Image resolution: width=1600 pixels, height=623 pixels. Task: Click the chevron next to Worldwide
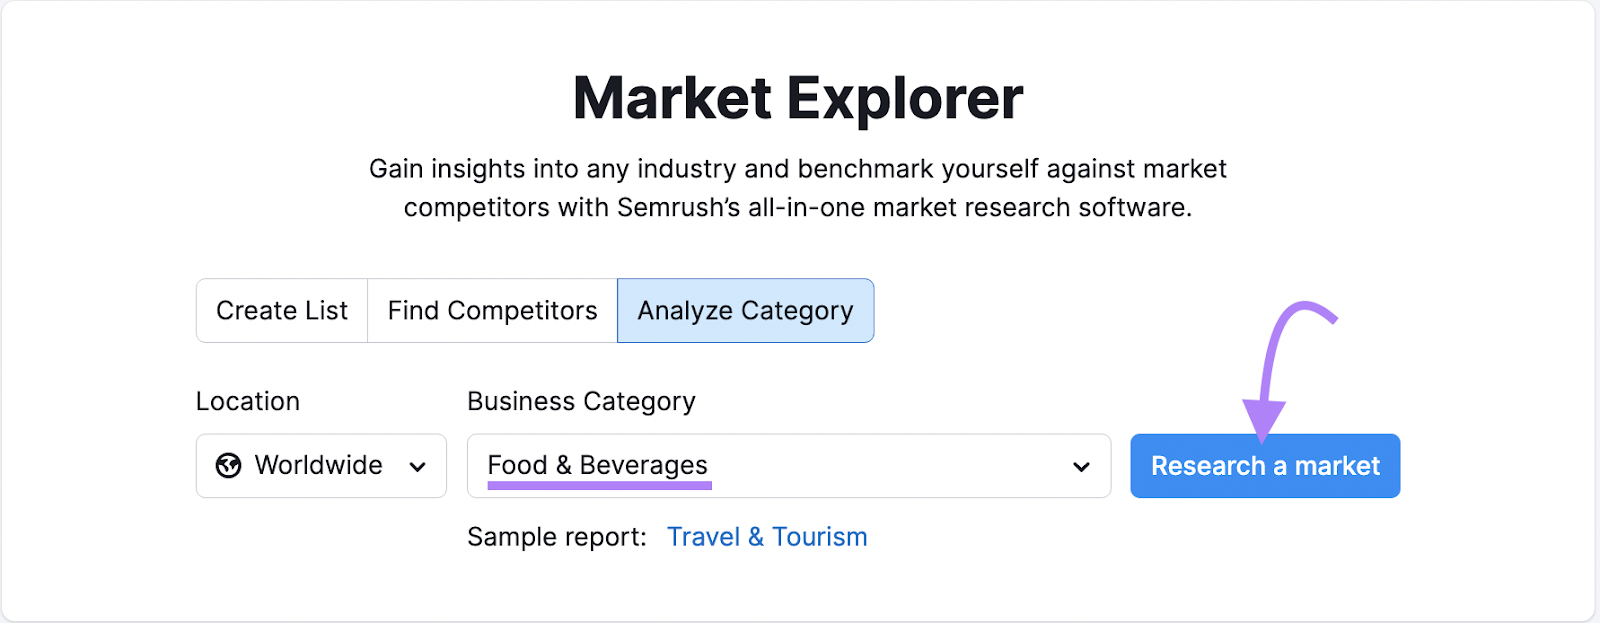point(417,465)
